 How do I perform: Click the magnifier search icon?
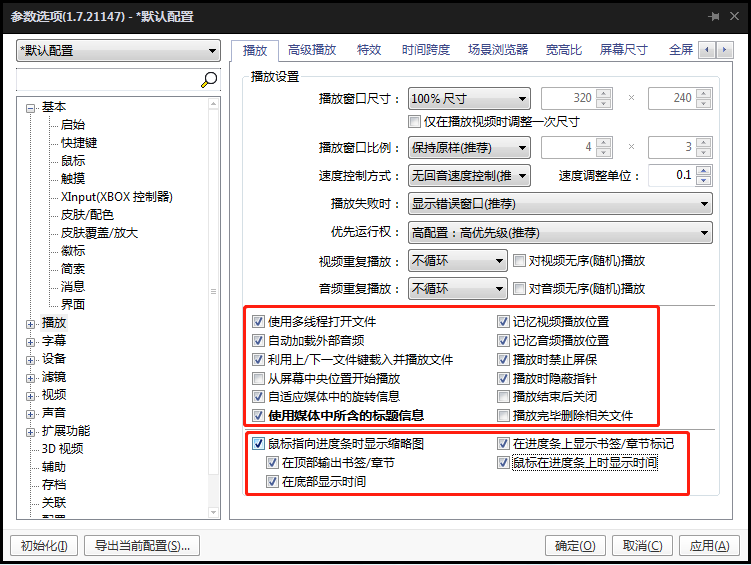pyautogui.click(x=209, y=80)
